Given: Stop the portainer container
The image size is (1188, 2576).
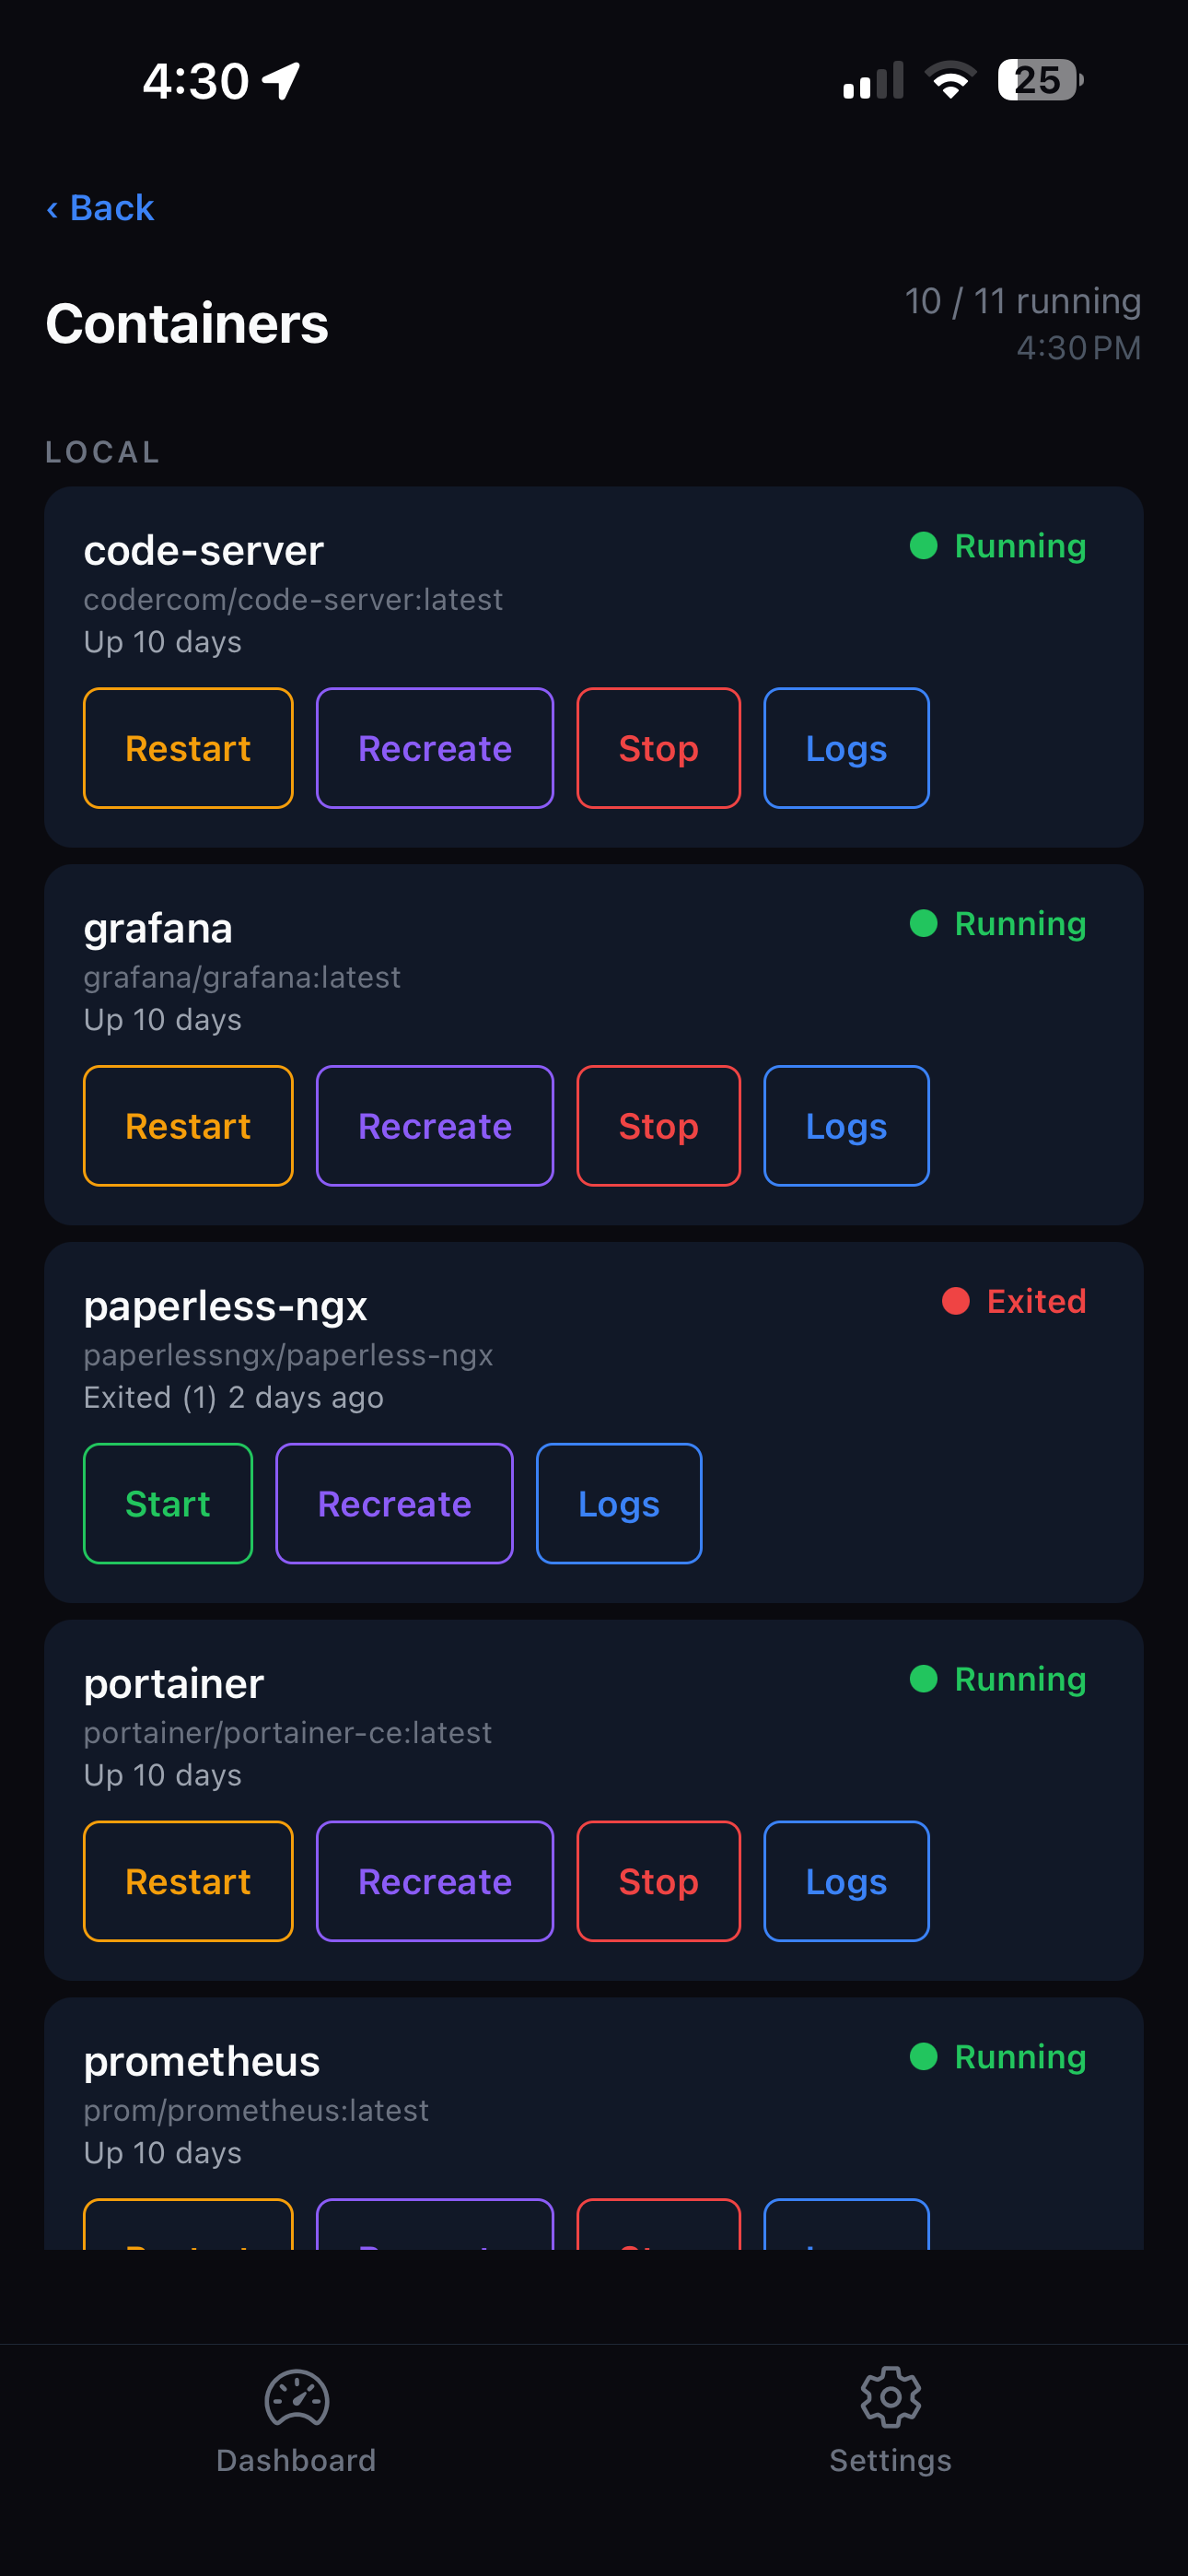Looking at the screenshot, I should tap(658, 1880).
